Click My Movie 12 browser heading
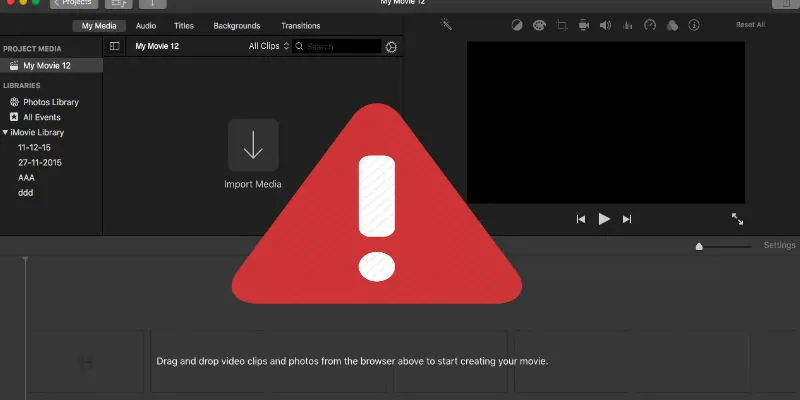 (x=157, y=46)
